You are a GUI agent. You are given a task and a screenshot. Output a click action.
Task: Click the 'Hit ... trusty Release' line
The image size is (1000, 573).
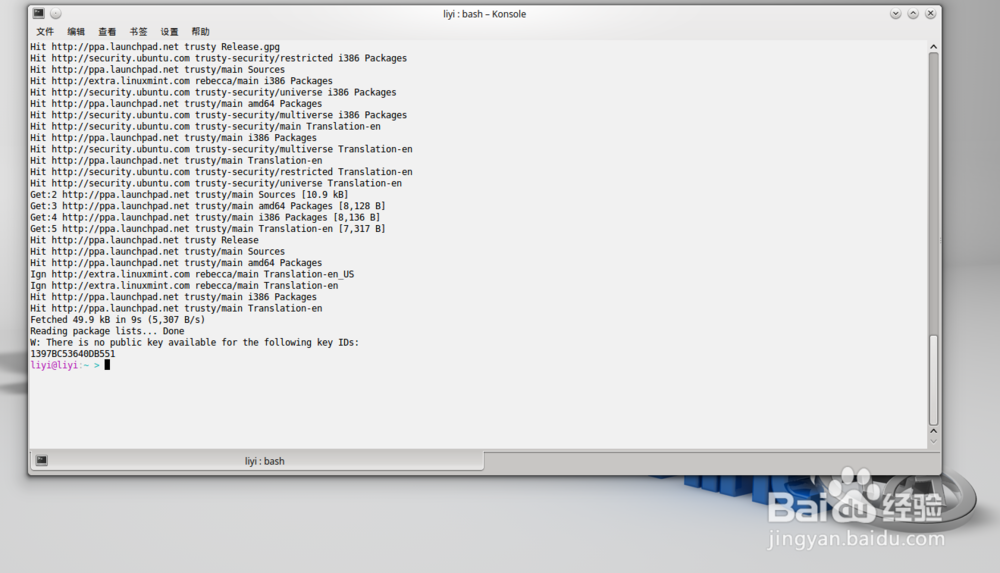(144, 240)
